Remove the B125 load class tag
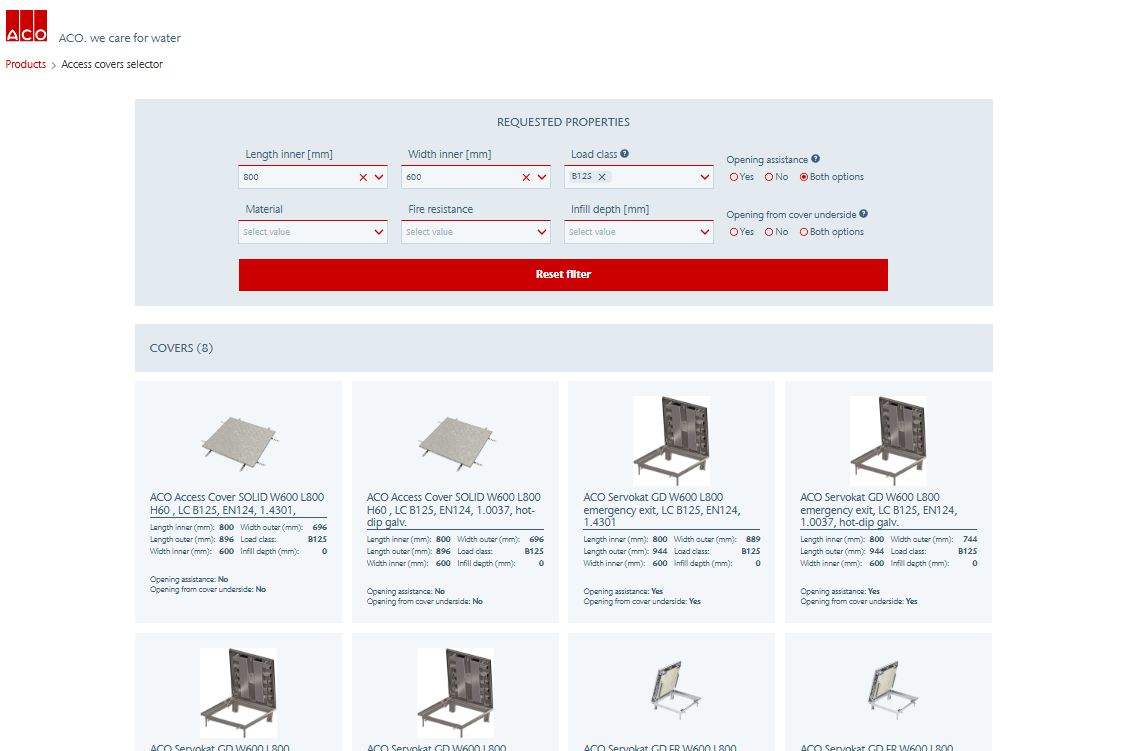1141x751 pixels. [602, 177]
